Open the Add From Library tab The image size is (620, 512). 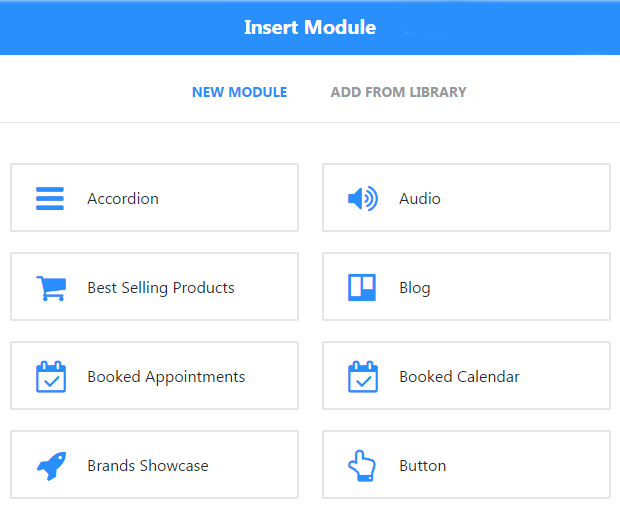[399, 92]
